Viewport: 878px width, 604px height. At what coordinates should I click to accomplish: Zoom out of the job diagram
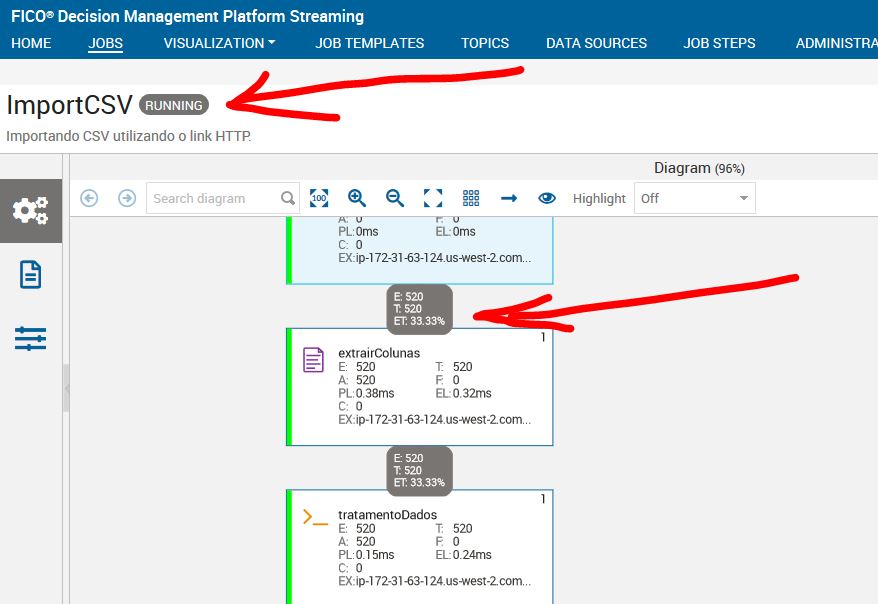394,198
